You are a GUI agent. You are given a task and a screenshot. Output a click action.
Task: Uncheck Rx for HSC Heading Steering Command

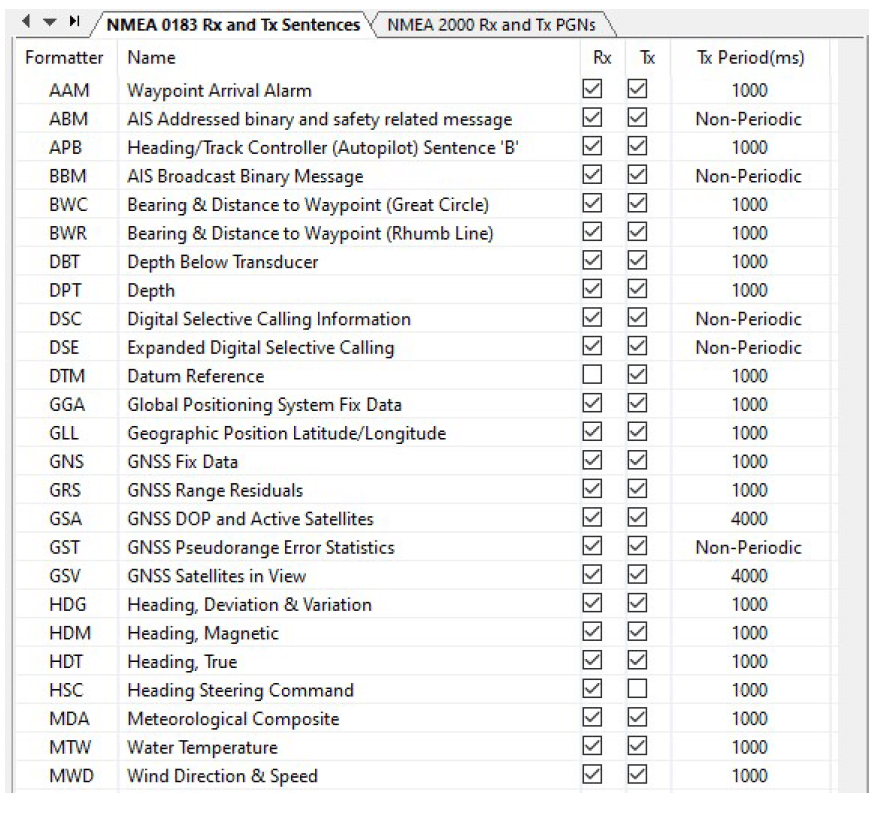592,689
